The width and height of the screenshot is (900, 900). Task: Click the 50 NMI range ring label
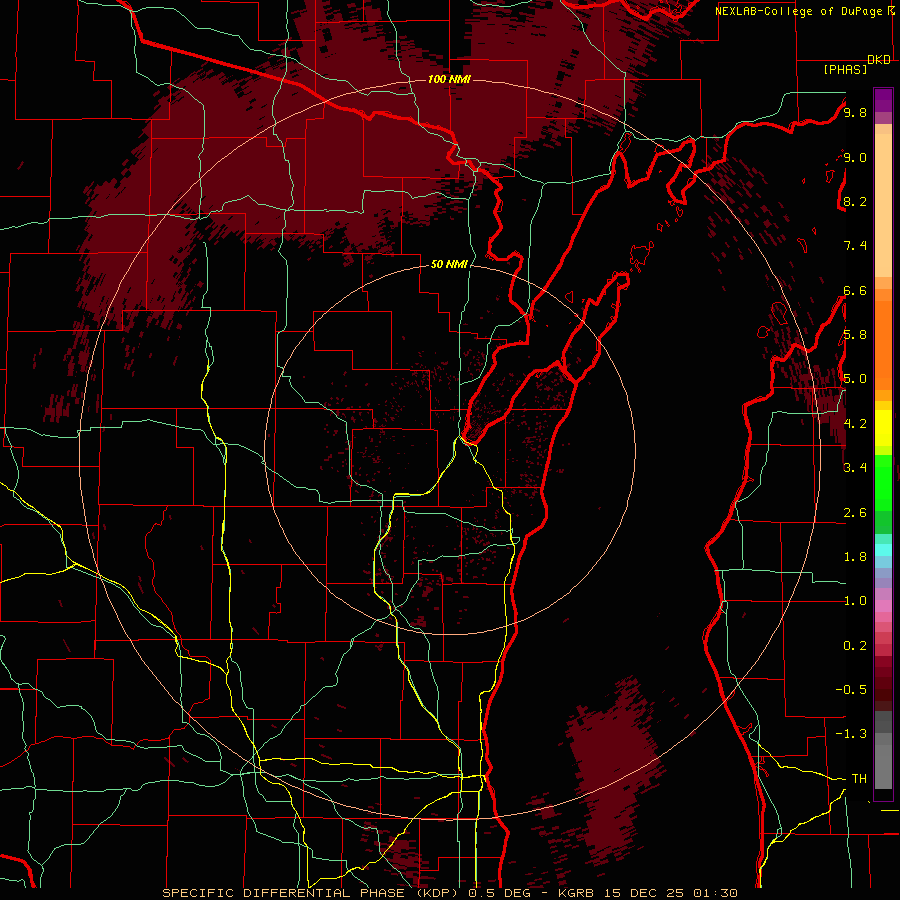click(449, 264)
